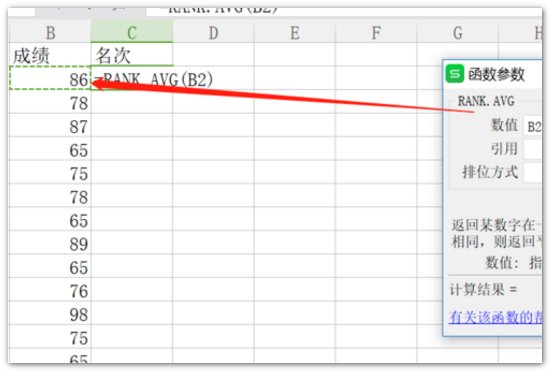Select the 75 cell directly below 98
Screen dimensions: 551x372
(50, 337)
